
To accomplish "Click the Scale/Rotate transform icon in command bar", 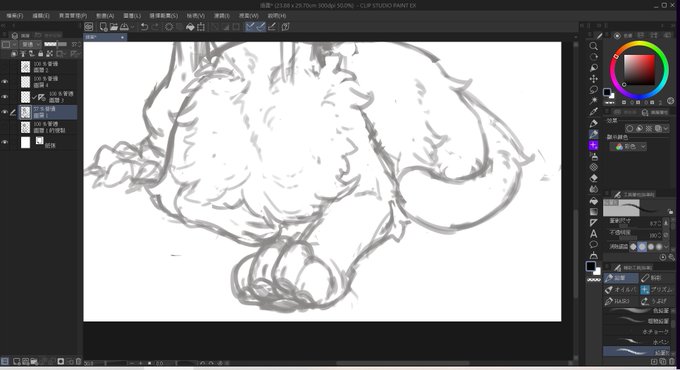I will click(x=201, y=27).
